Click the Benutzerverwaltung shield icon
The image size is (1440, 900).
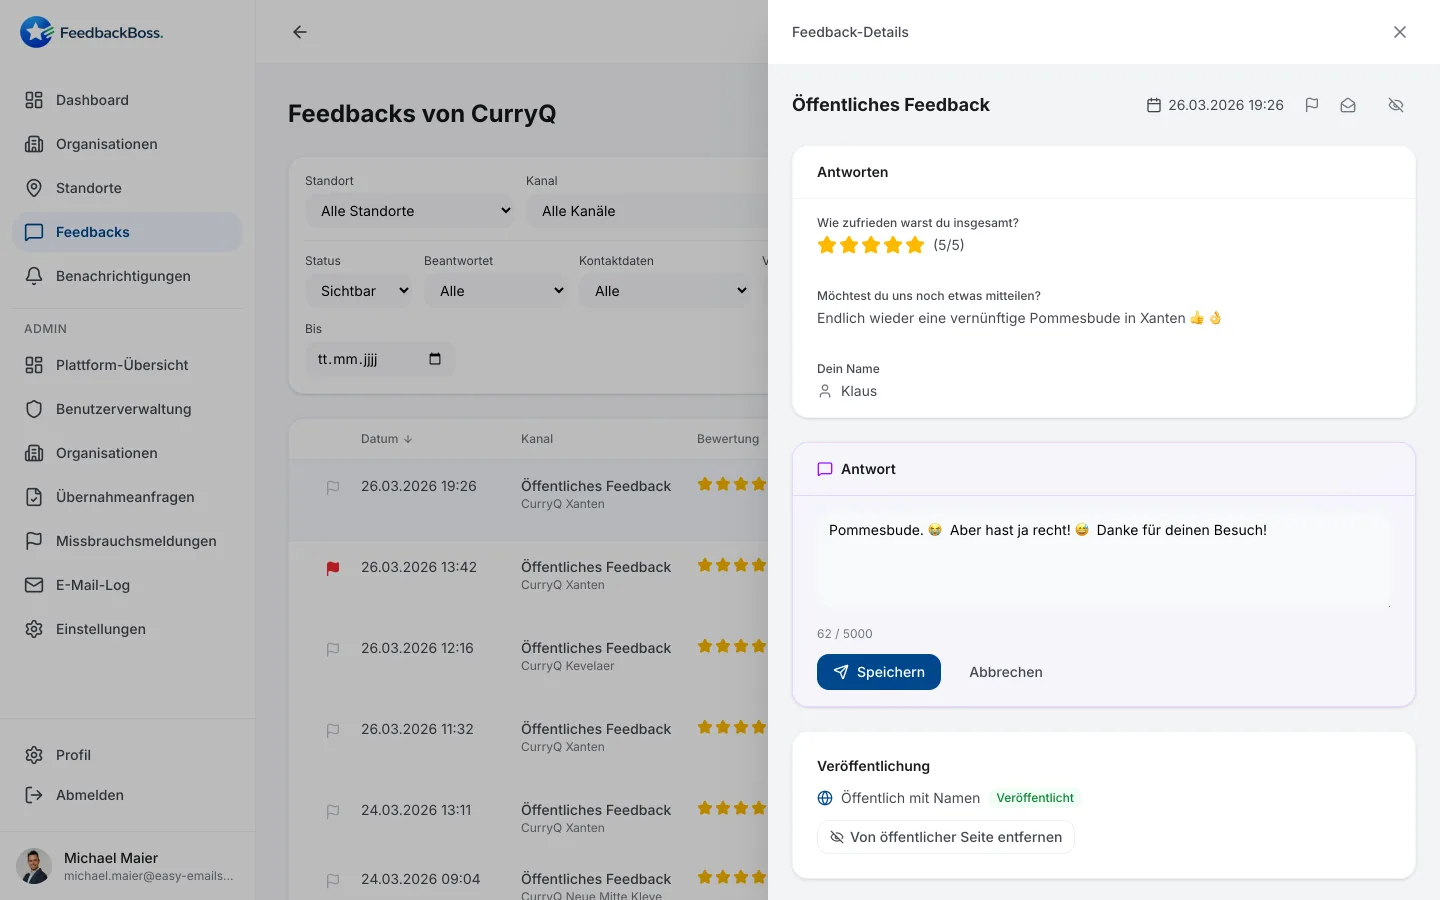pyautogui.click(x=34, y=409)
